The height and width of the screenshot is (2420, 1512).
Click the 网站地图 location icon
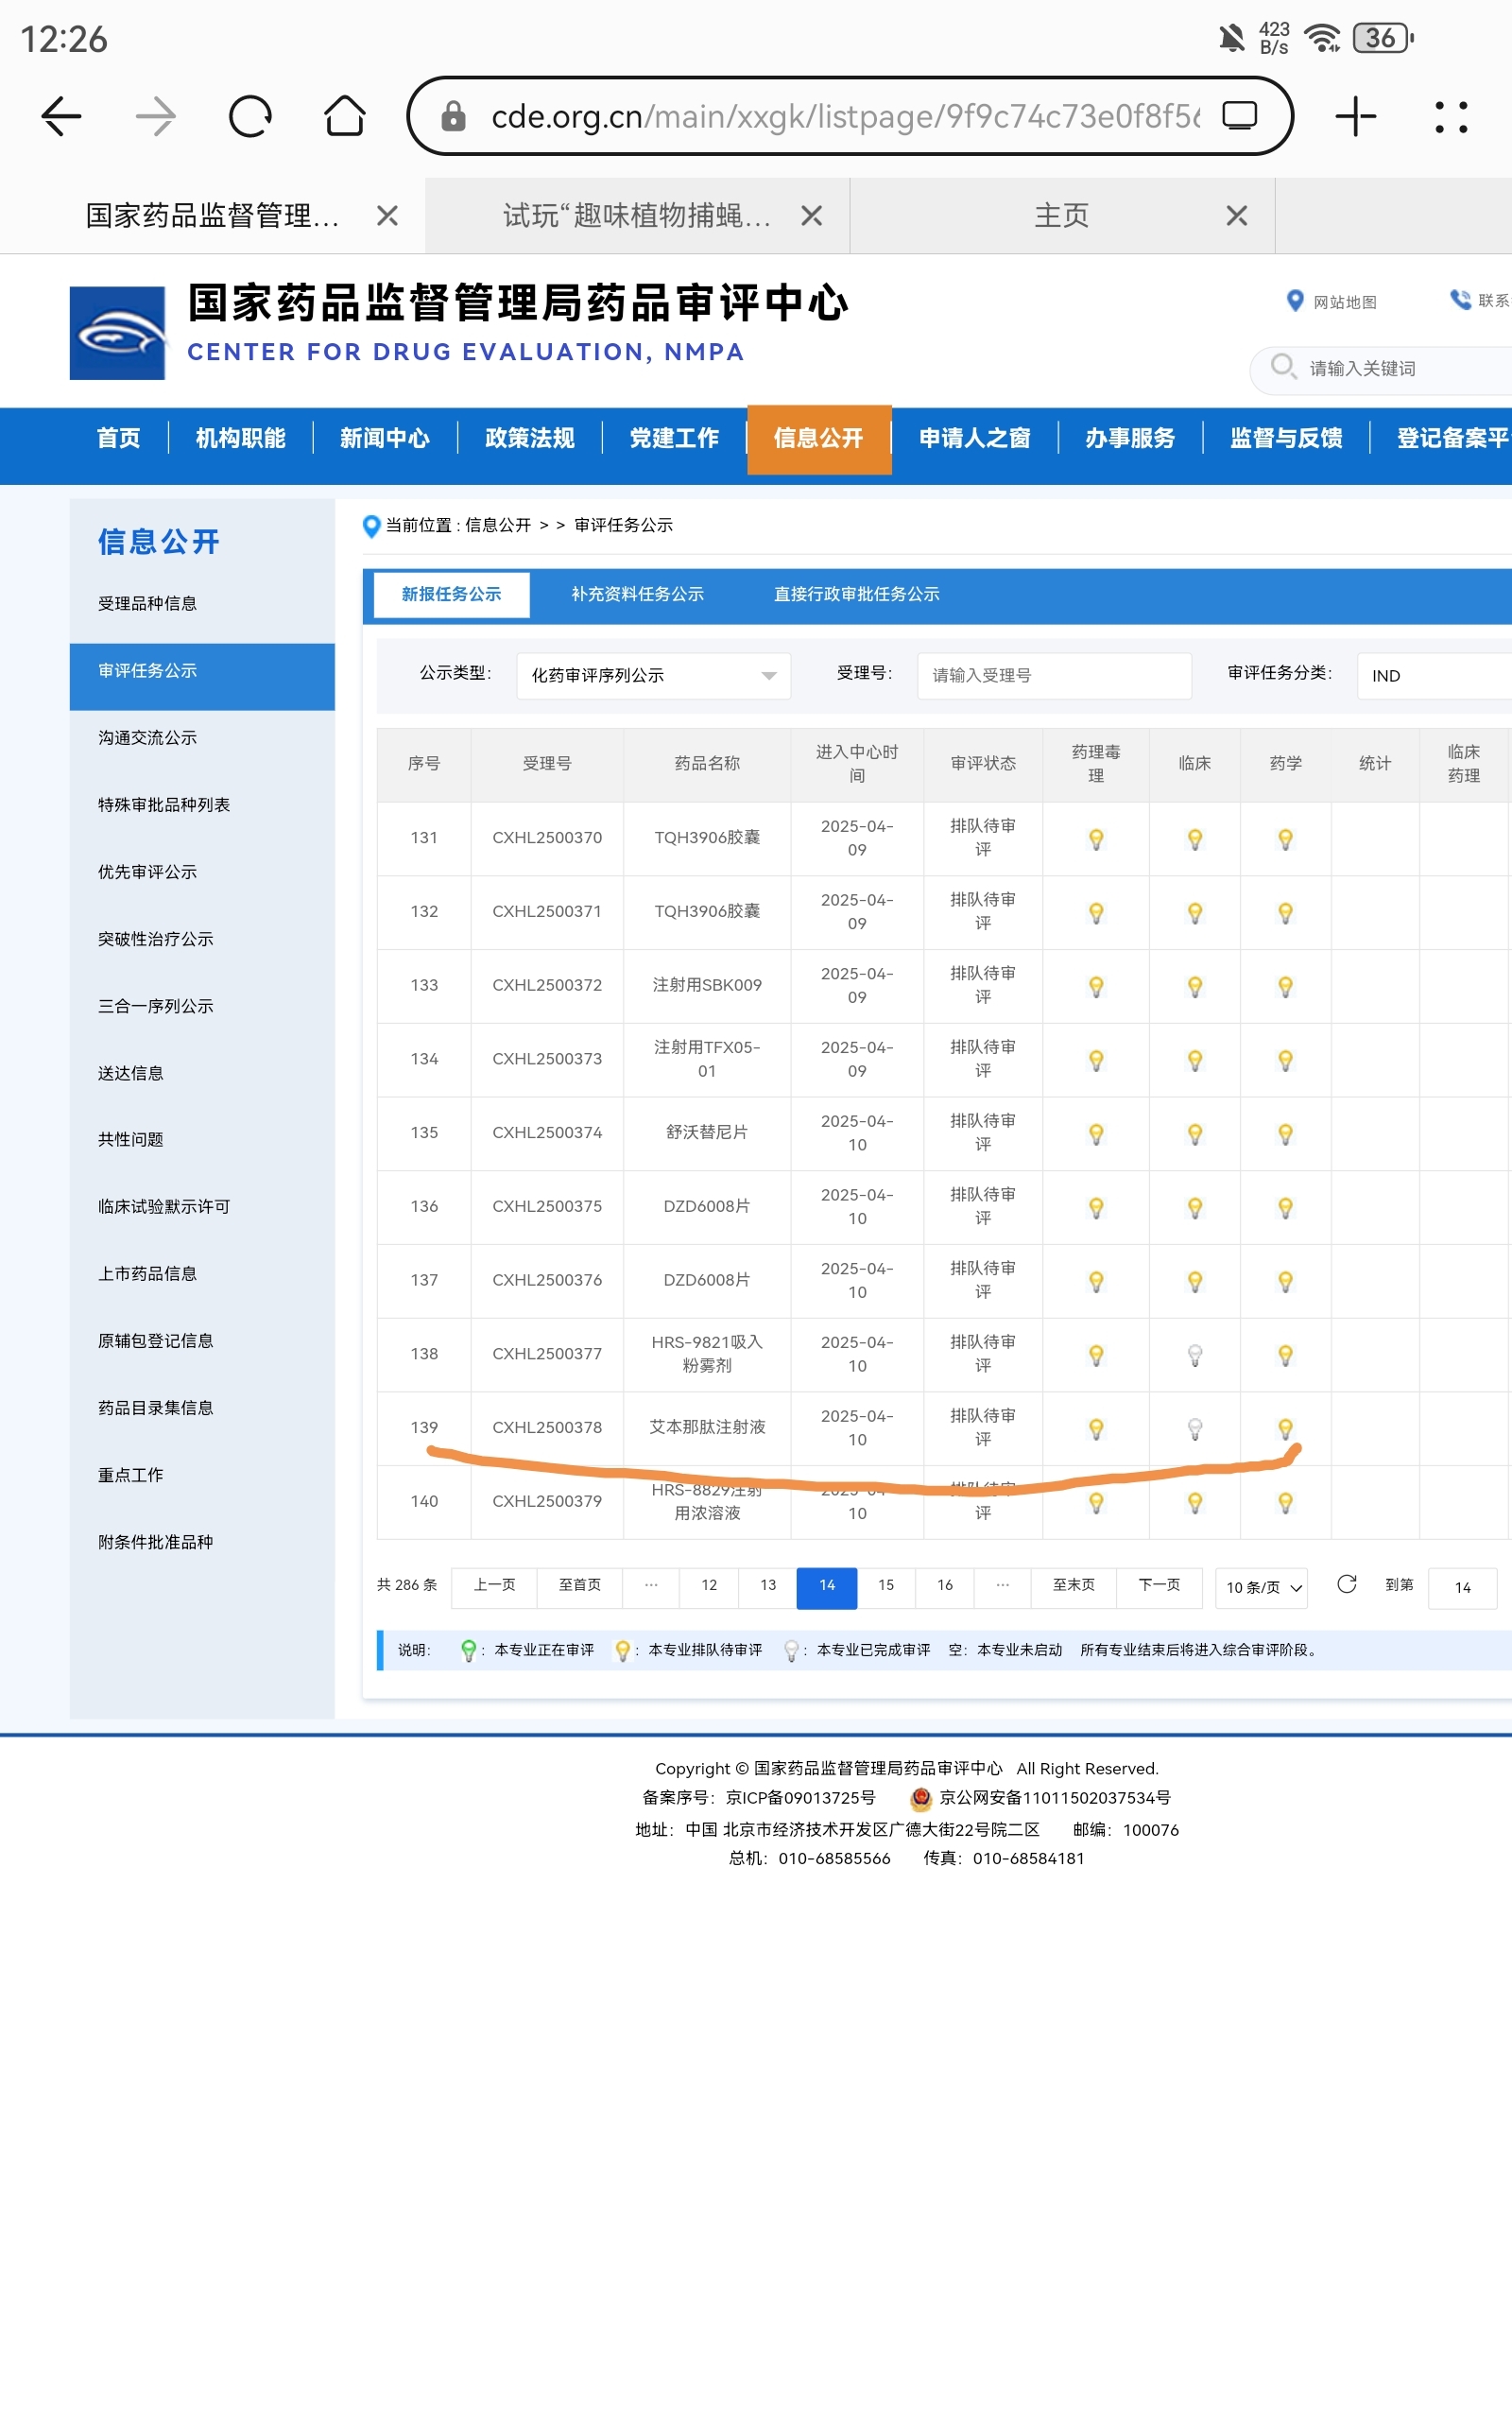click(1295, 300)
